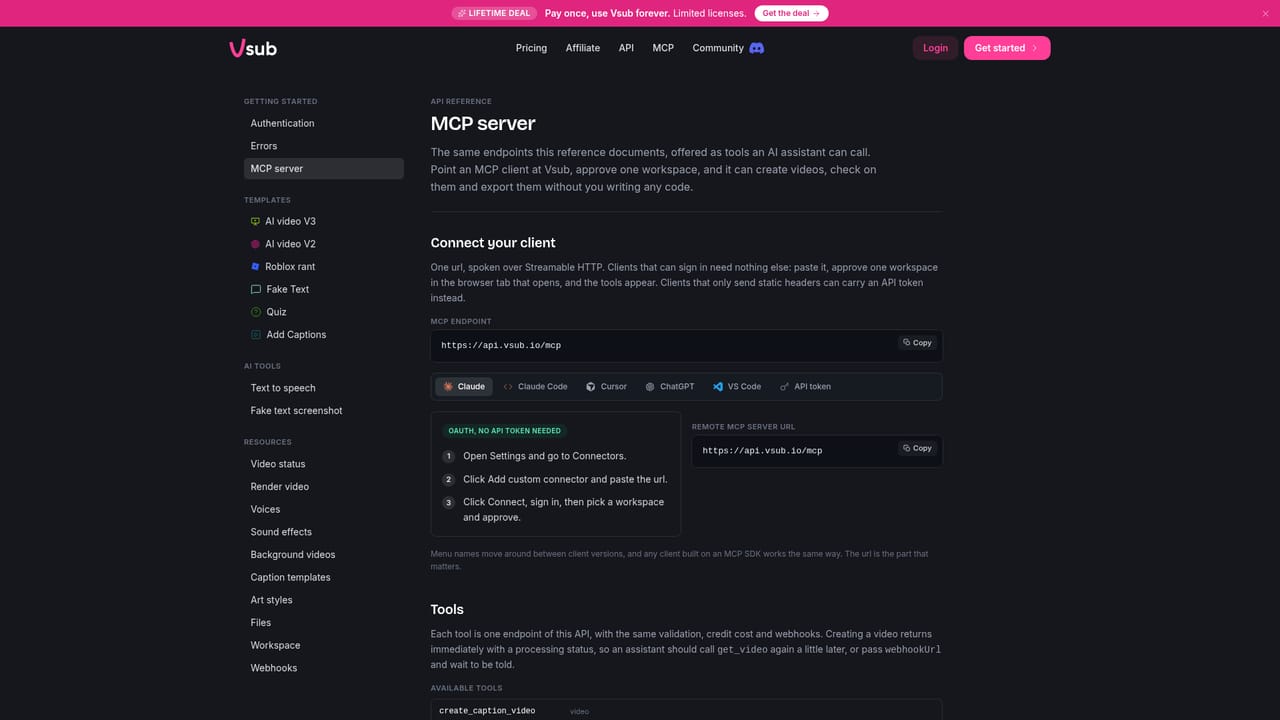Click the LIFETIME DEAL badge
Image resolution: width=1280 pixels, height=720 pixels.
tap(494, 13)
